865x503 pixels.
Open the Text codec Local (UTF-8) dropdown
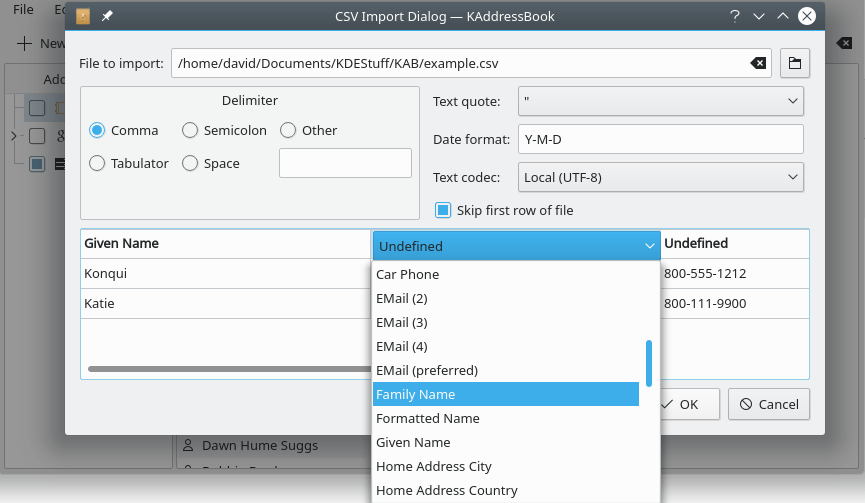[660, 177]
